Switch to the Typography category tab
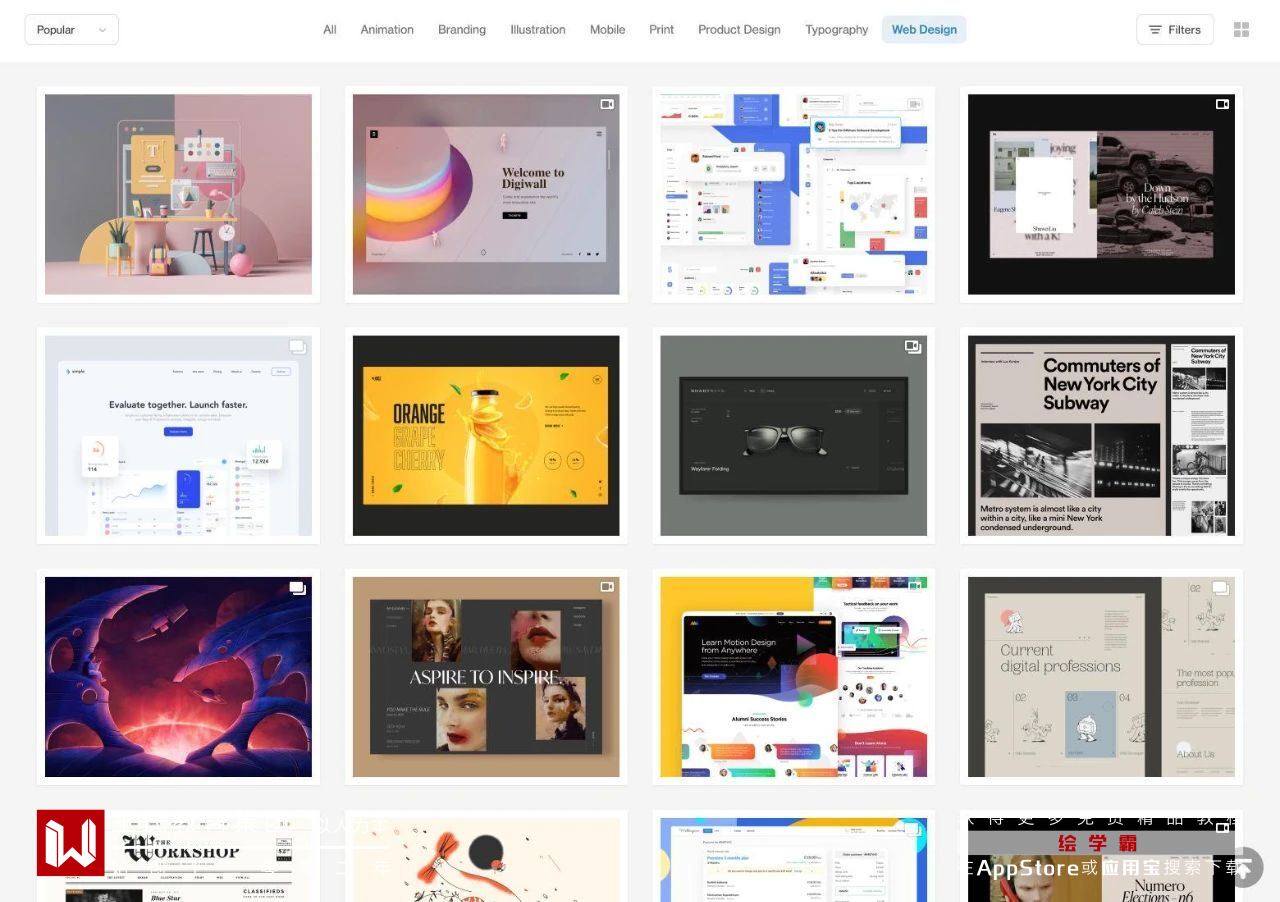Screen dimensions: 1280x902 tap(837, 30)
